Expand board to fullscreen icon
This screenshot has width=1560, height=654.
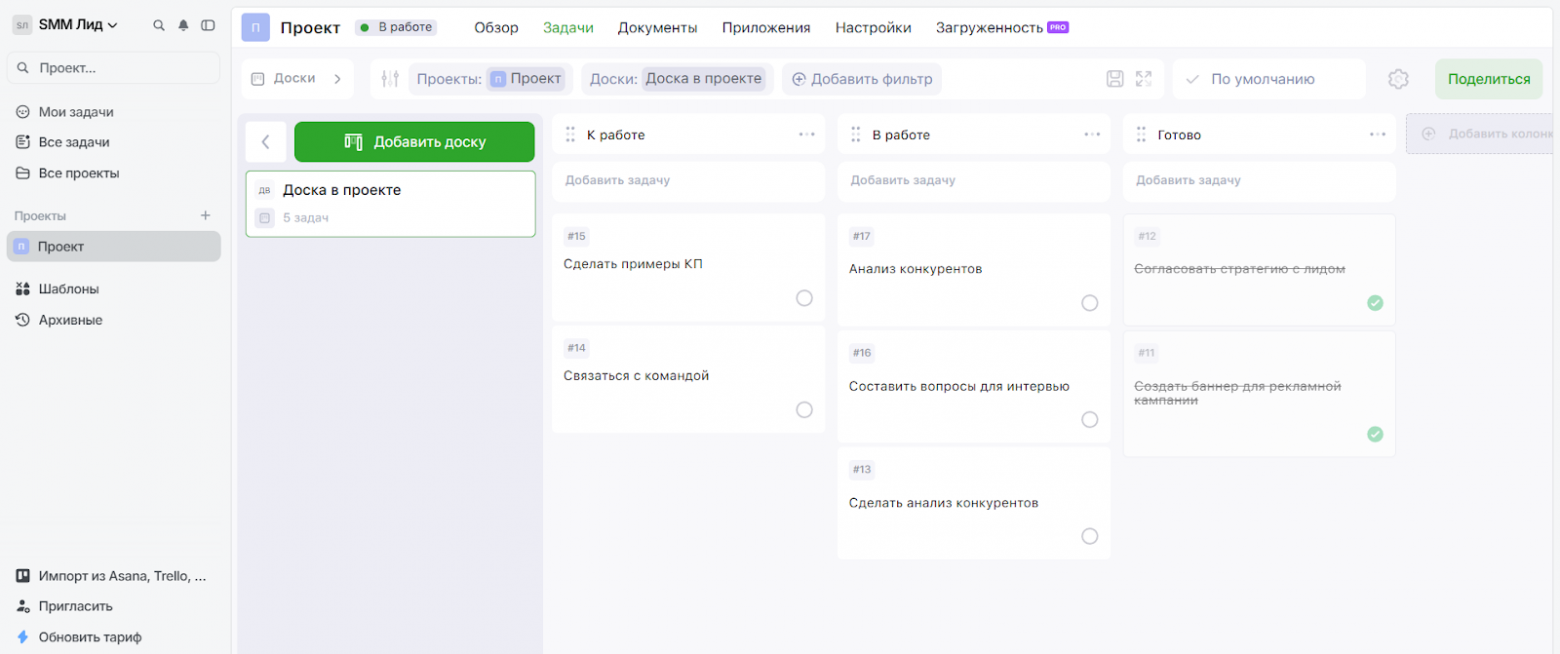tap(1144, 79)
